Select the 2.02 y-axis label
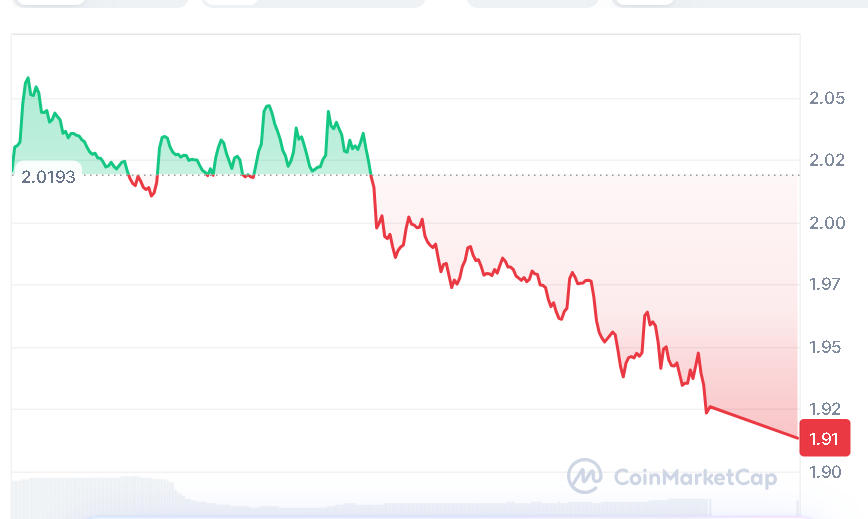Image resolution: width=868 pixels, height=519 pixels. (827, 160)
